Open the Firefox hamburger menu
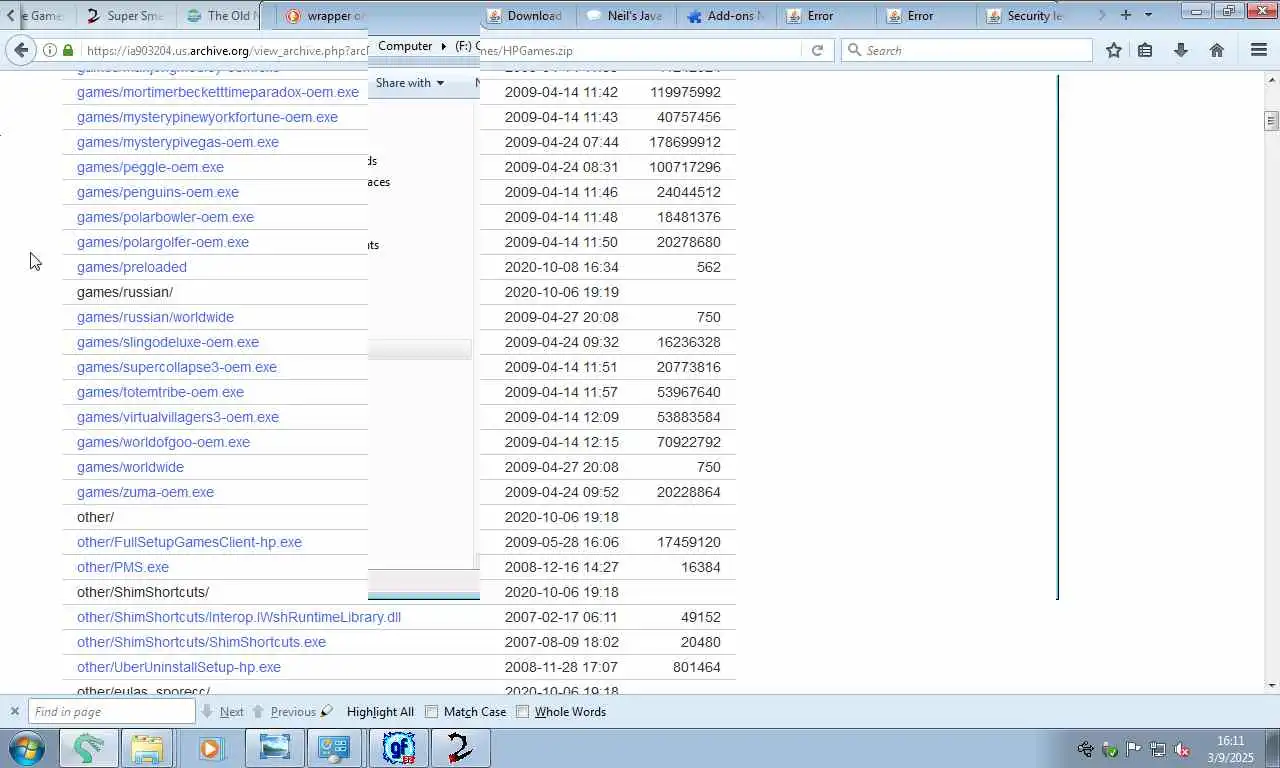Screen dimensions: 1280x768 (1259, 50)
